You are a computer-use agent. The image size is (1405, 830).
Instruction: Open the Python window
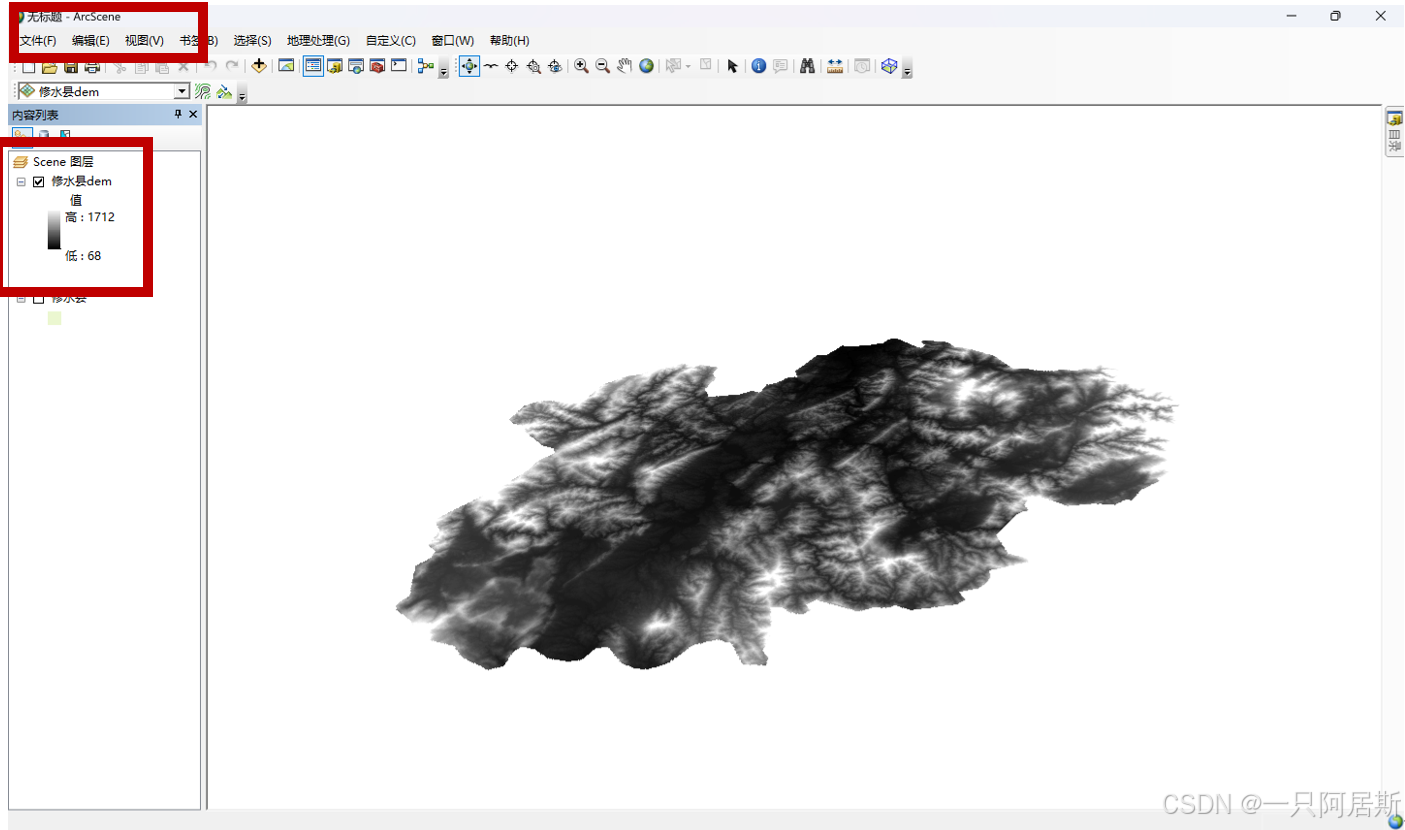(398, 66)
